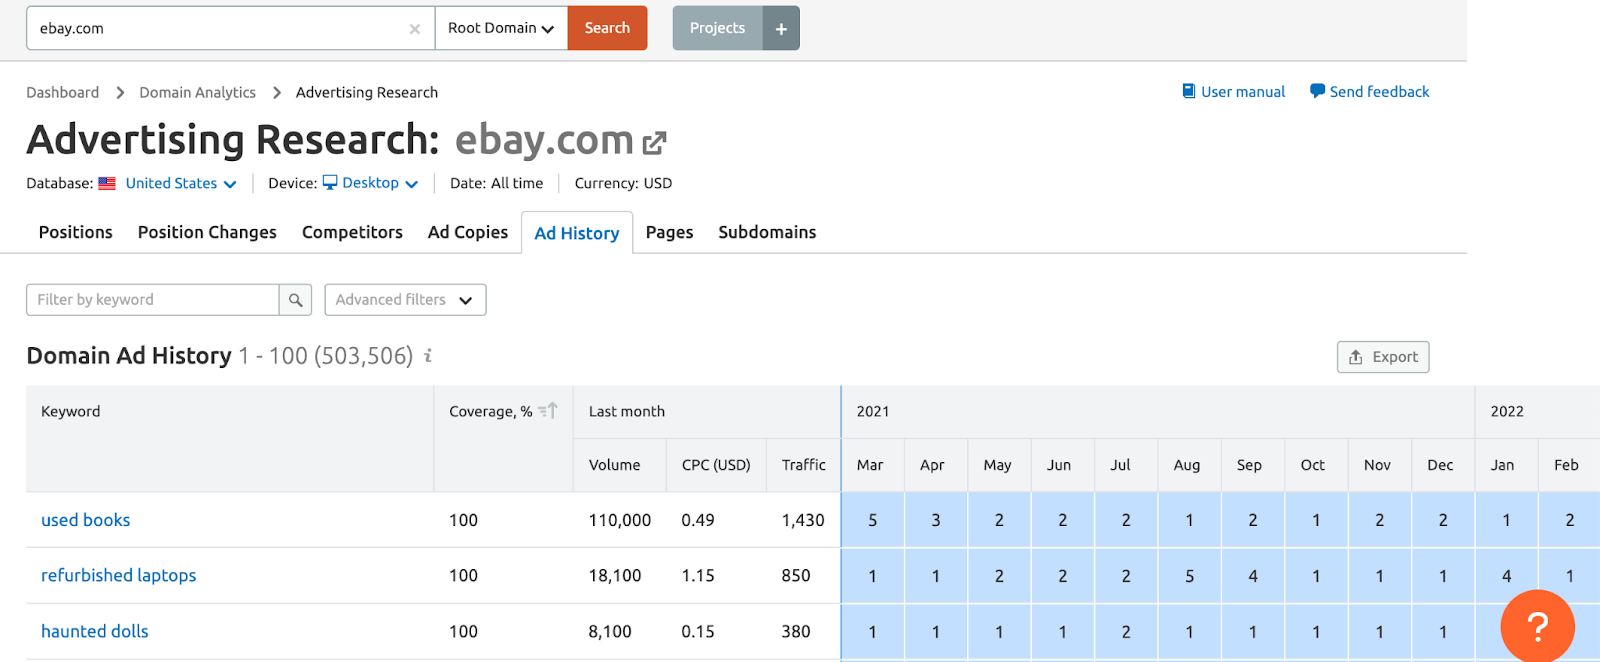Click the Dec 2021 cell for haunted dolls
Image resolution: width=1600 pixels, height=662 pixels.
1443,632
